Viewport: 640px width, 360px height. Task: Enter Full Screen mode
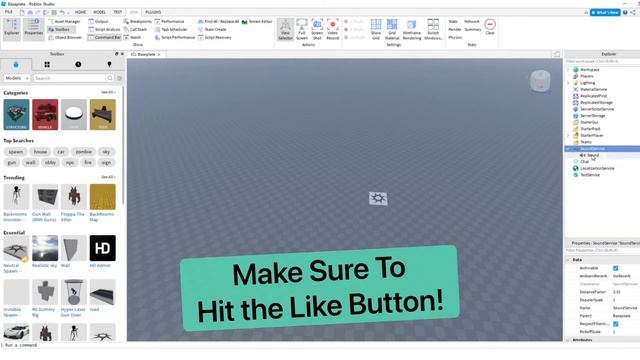[x=302, y=29]
